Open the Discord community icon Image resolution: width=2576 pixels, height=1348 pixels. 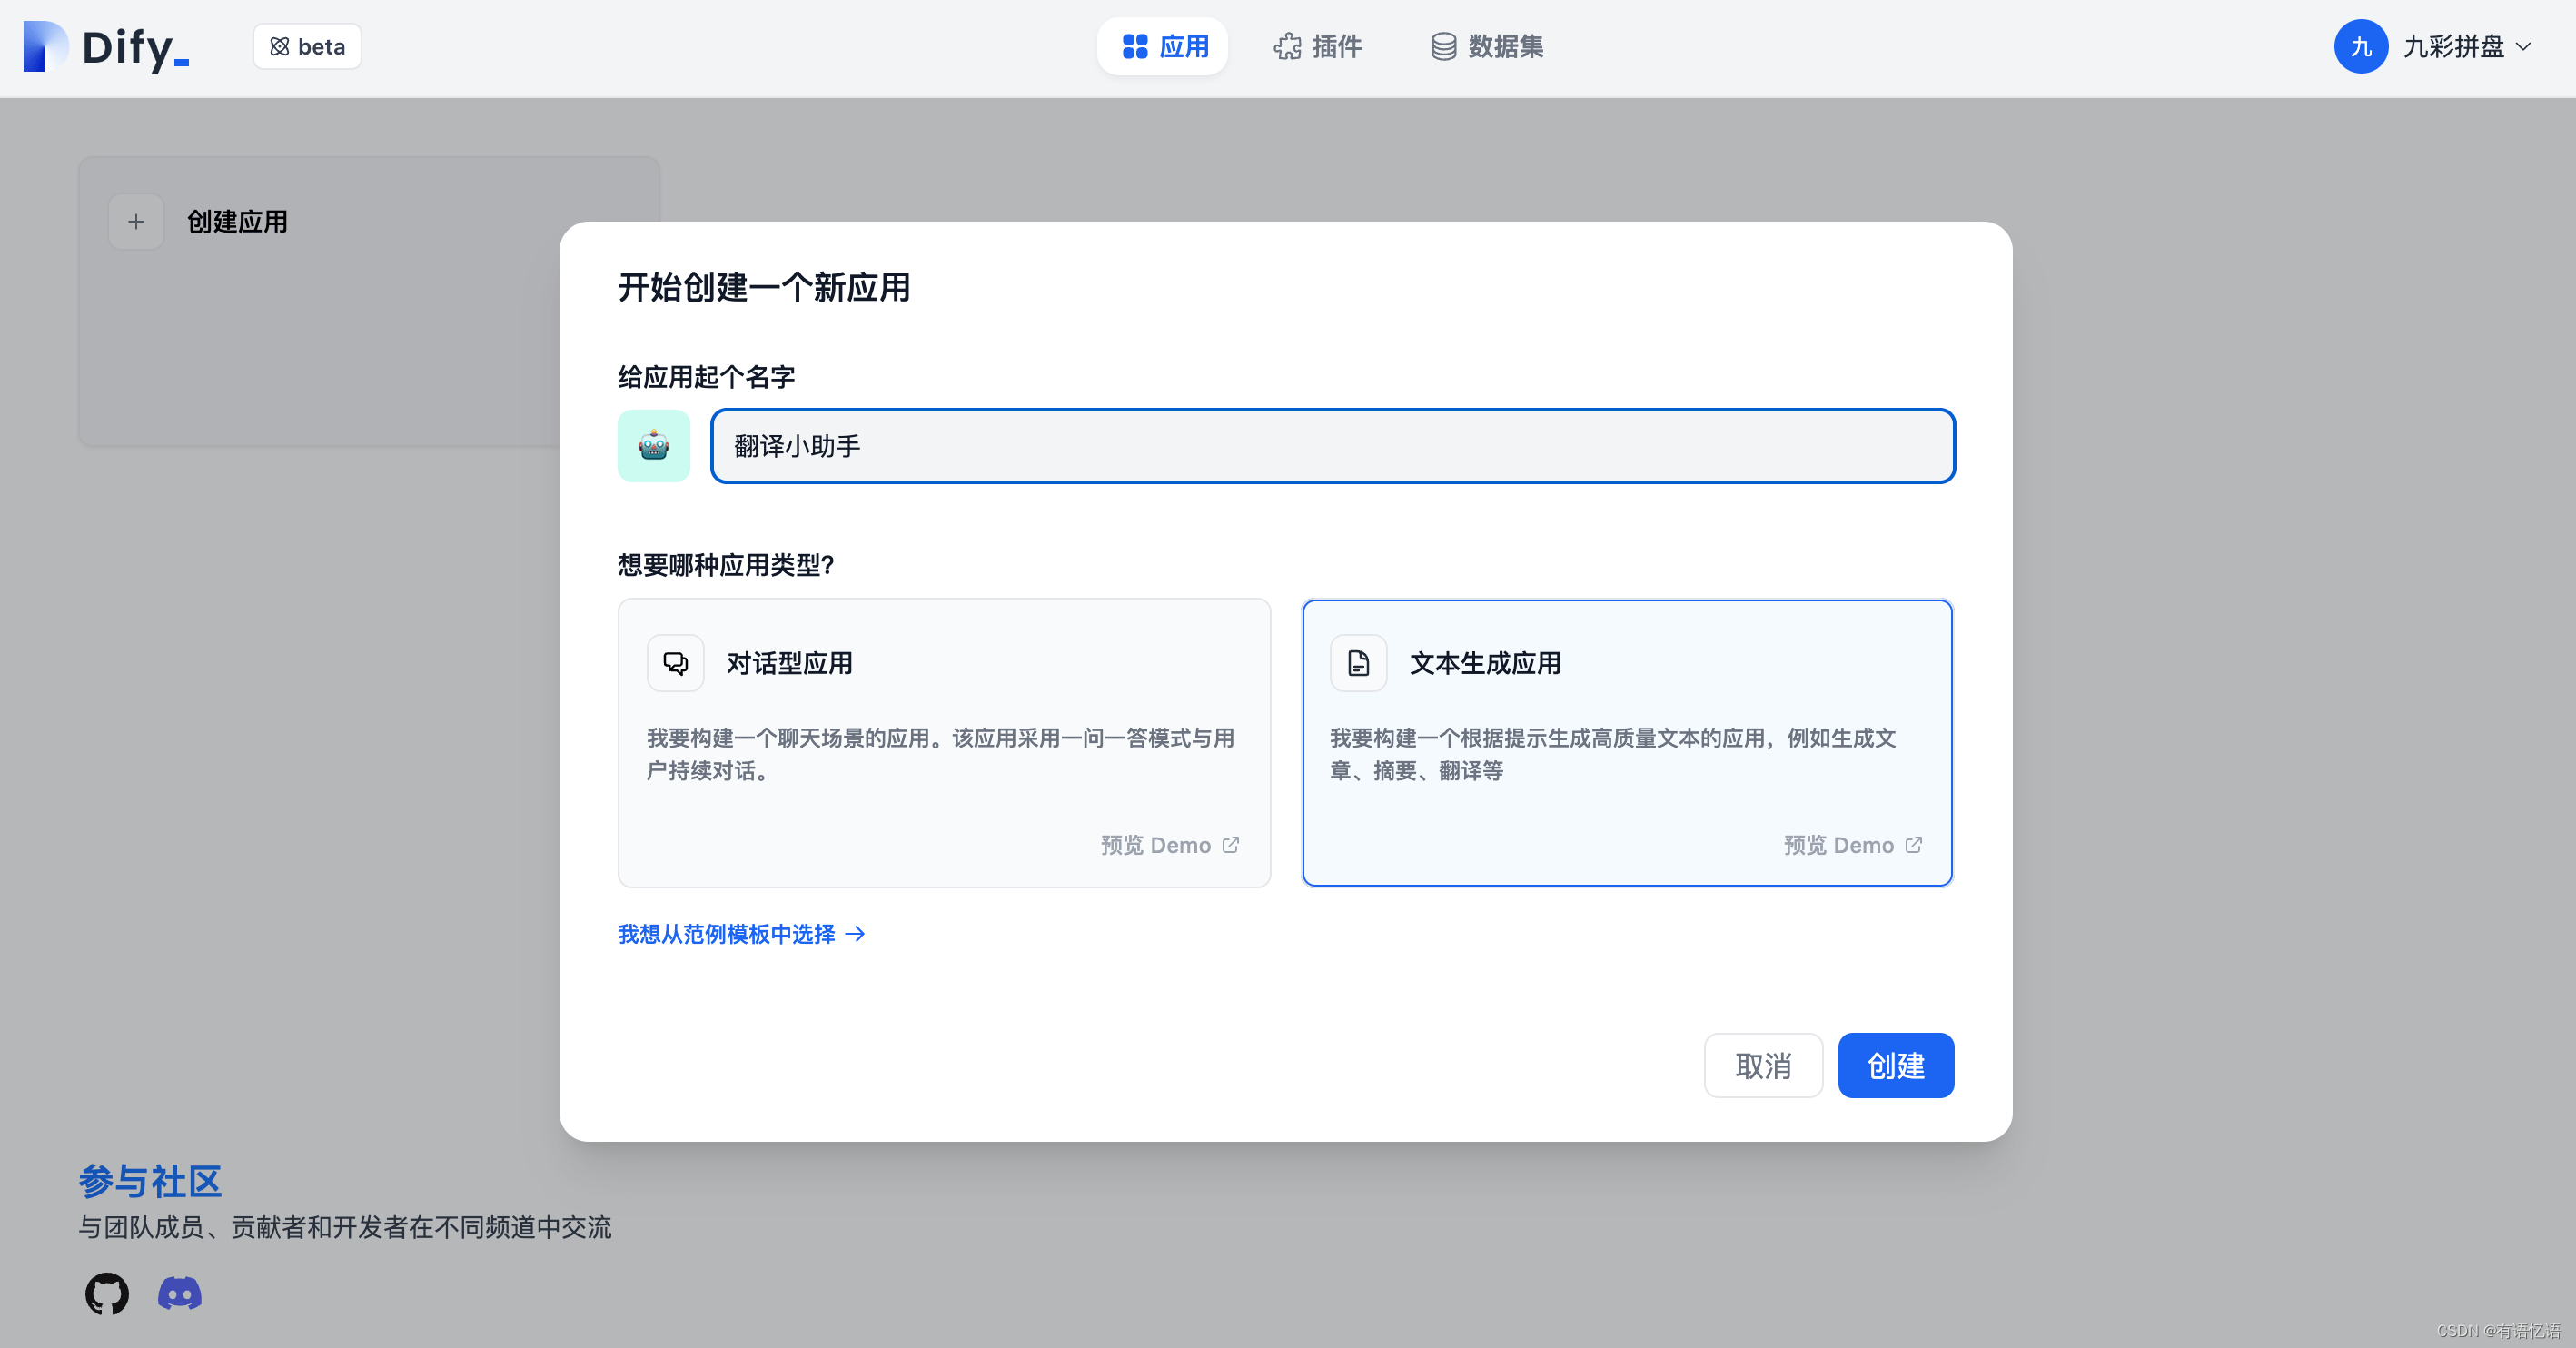180,1294
